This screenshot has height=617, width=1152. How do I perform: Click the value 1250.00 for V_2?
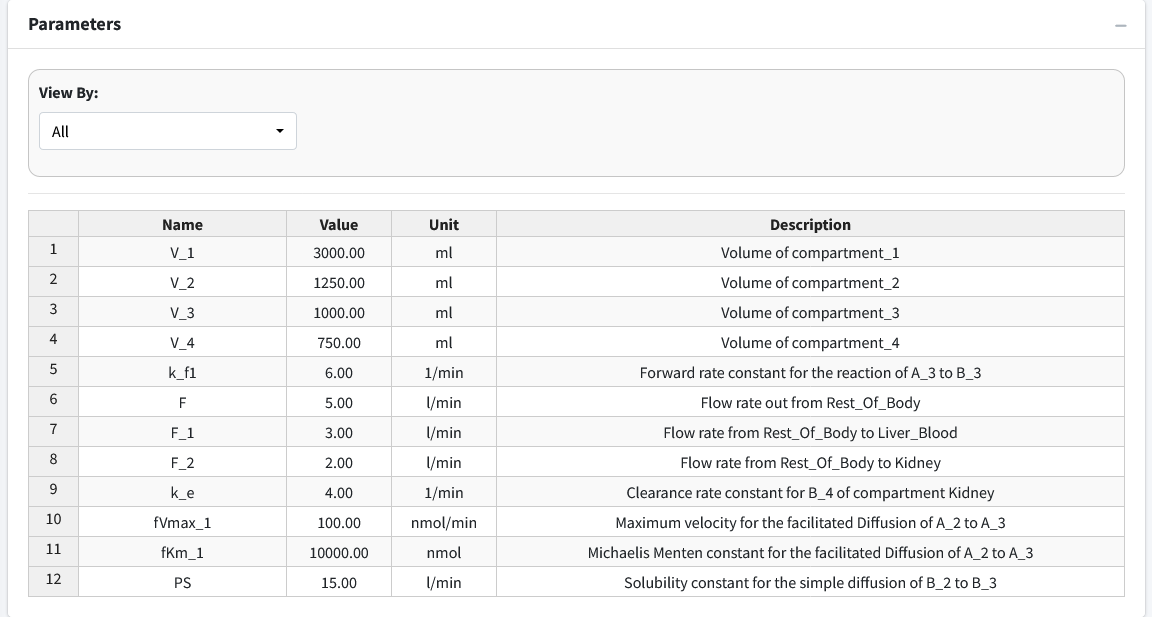(x=339, y=282)
